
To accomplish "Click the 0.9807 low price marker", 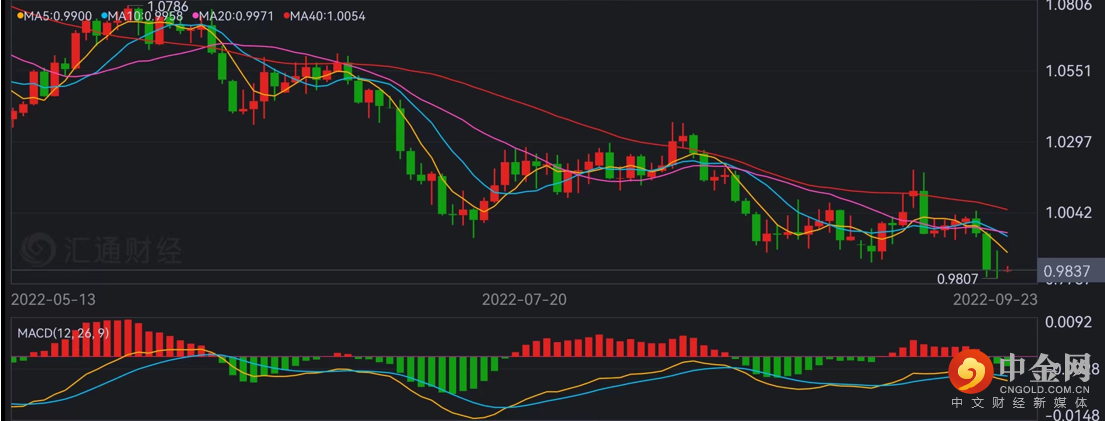I will coord(956,279).
